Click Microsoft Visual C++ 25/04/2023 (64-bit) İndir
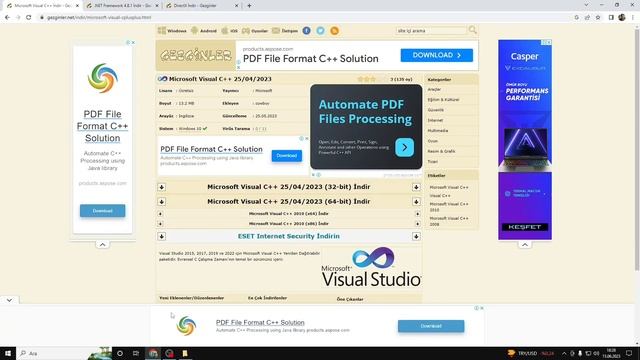 tap(289, 202)
